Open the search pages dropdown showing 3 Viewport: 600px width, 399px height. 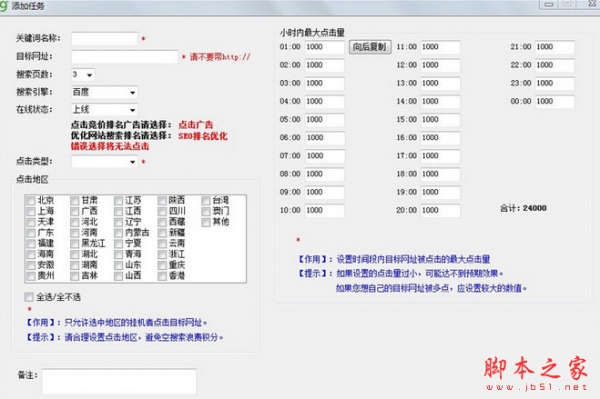83,75
